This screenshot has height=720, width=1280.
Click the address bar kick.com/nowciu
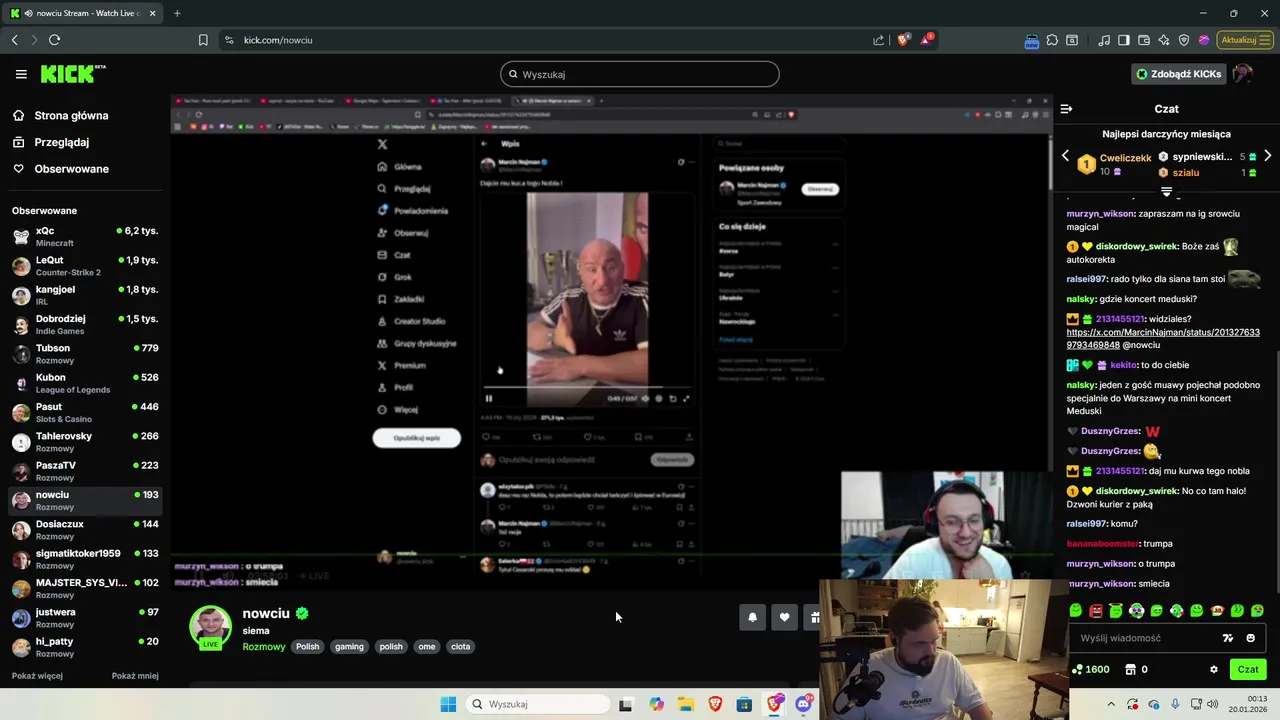(x=278, y=40)
